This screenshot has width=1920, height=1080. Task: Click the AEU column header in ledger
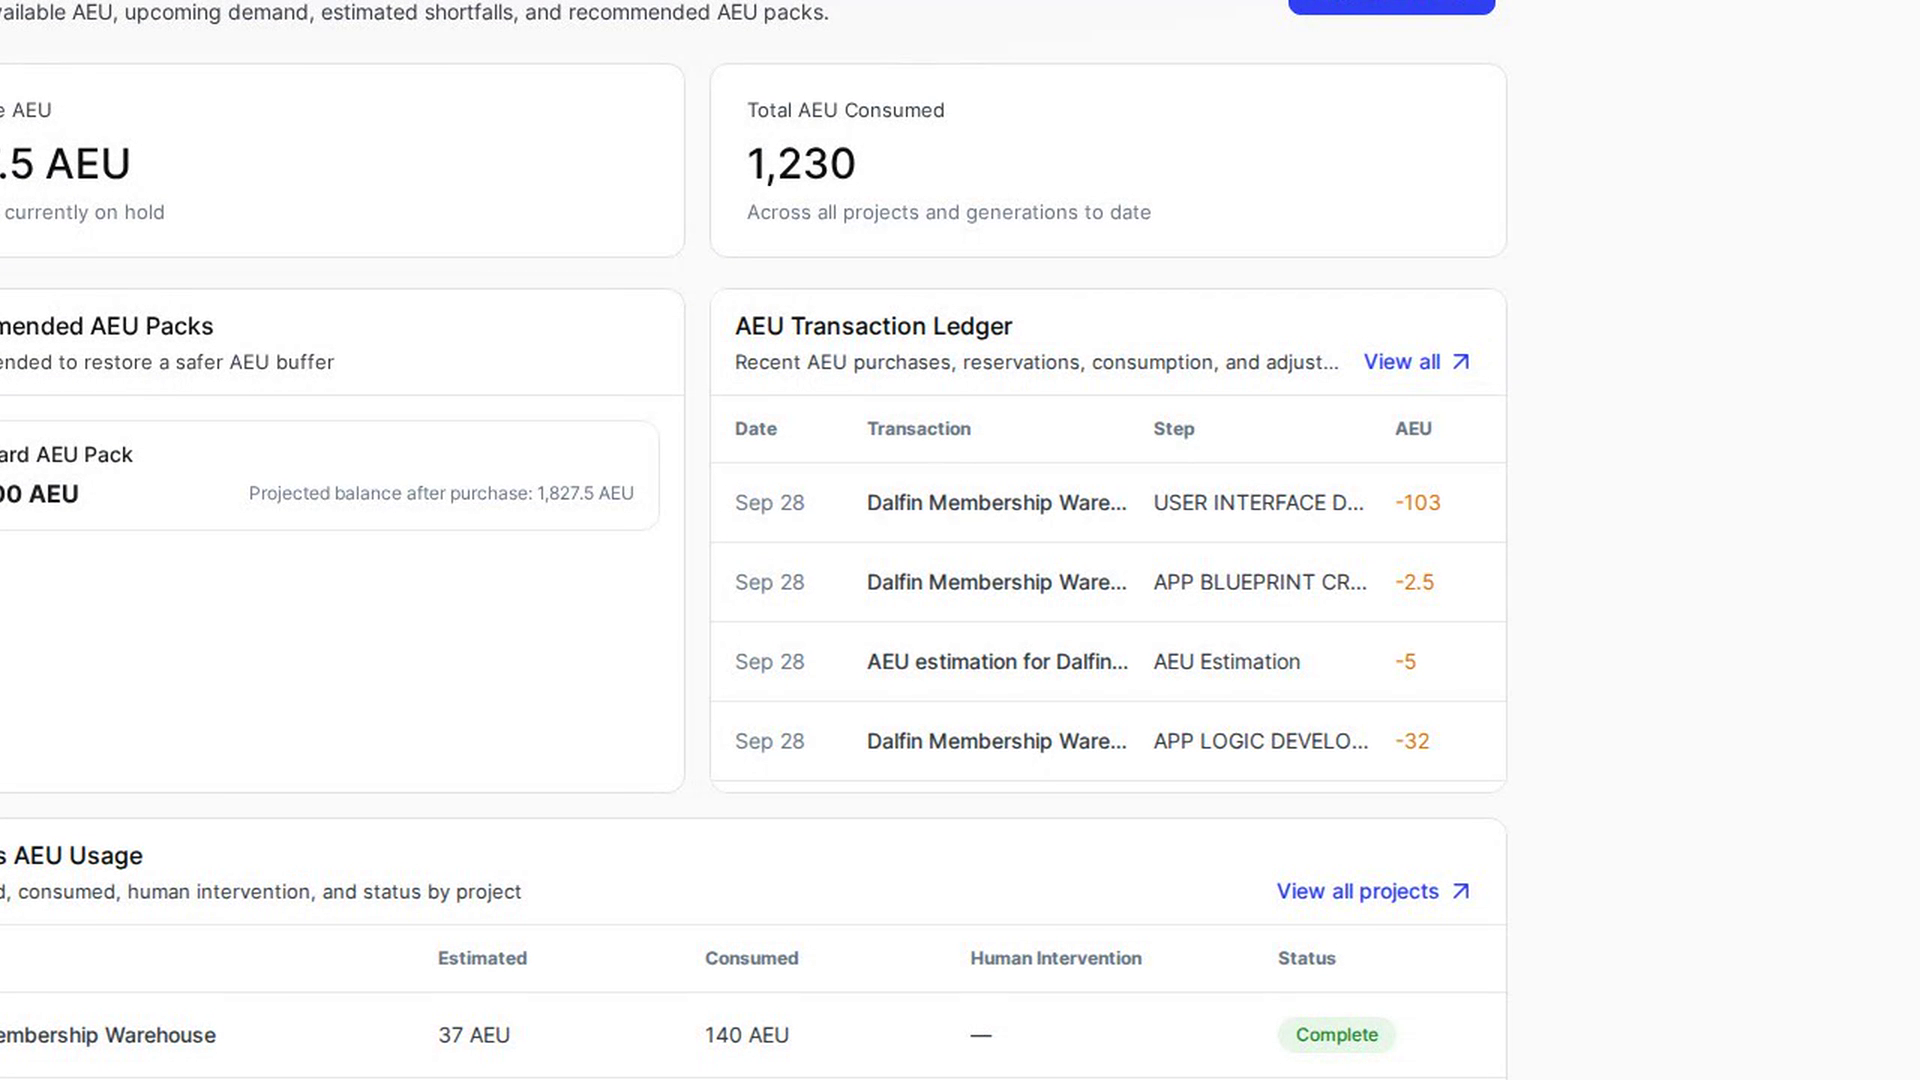pyautogui.click(x=1413, y=429)
